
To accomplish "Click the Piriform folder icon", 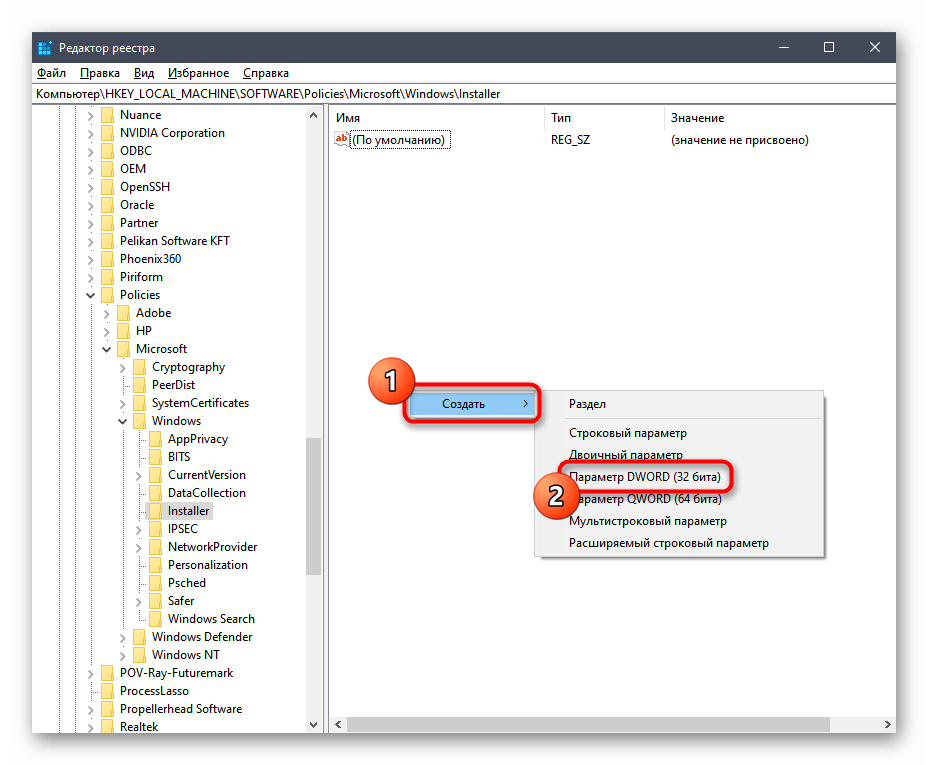I will pyautogui.click(x=108, y=277).
